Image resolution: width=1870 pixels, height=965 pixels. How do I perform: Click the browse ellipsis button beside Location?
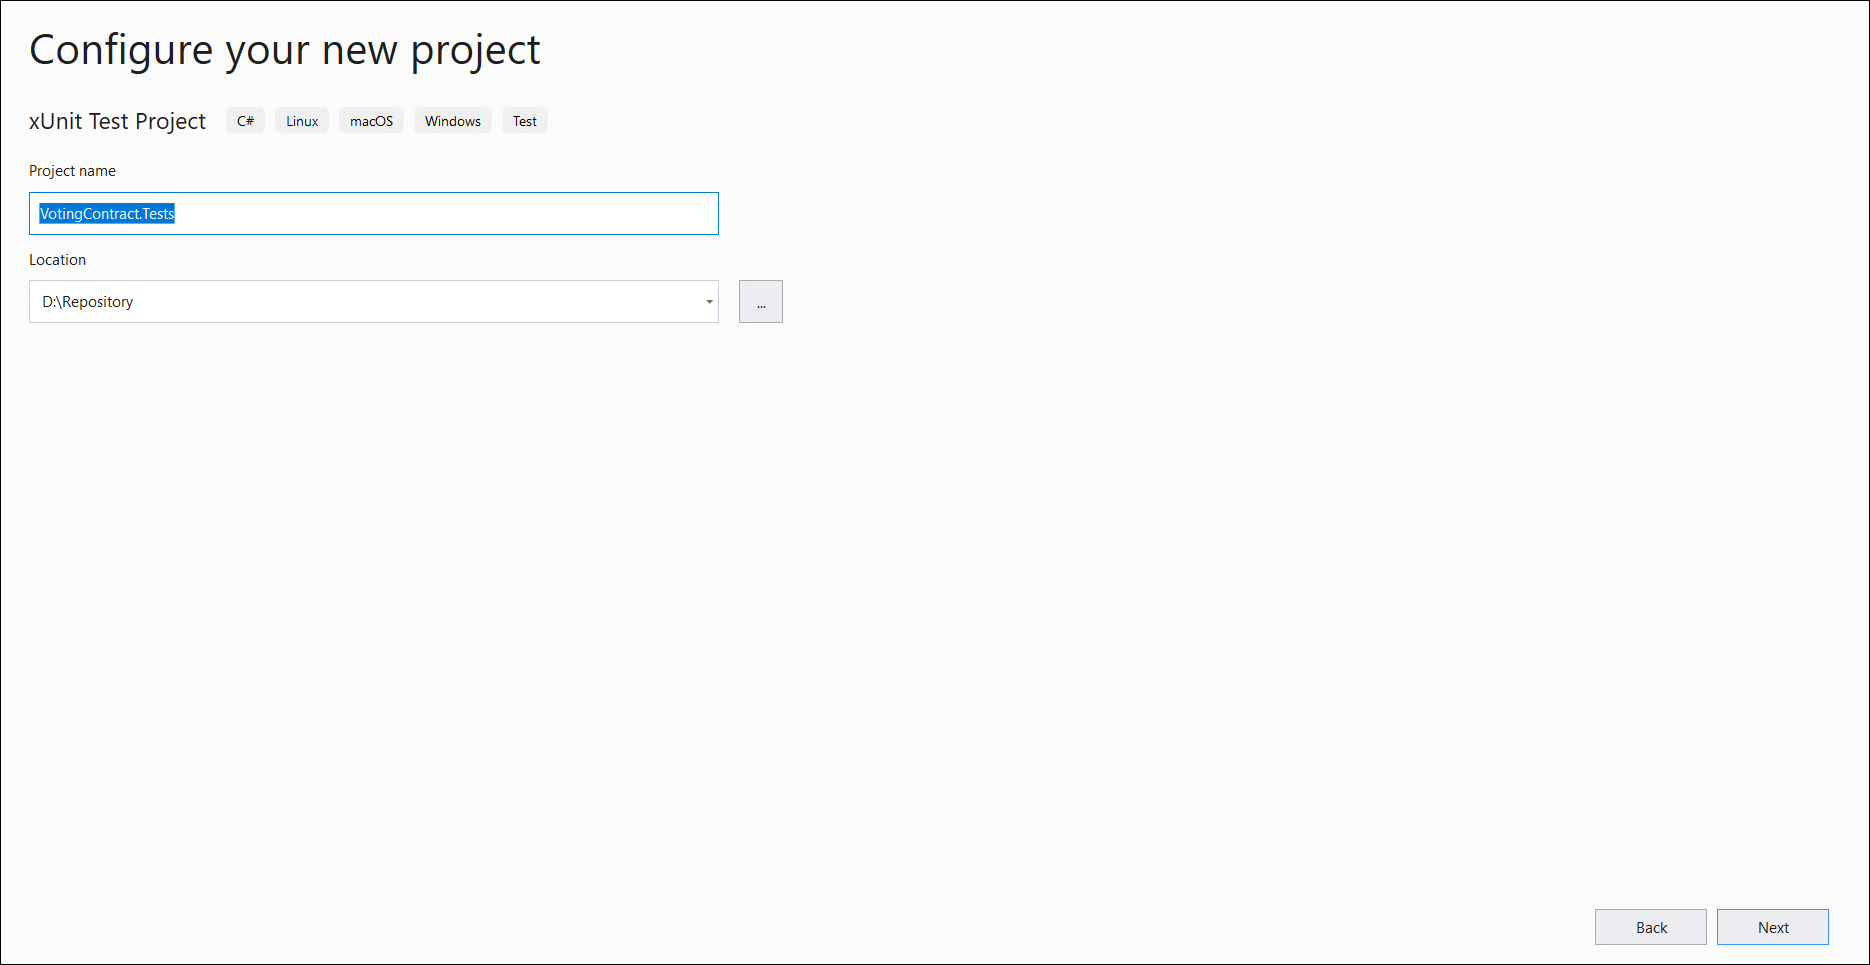[760, 302]
